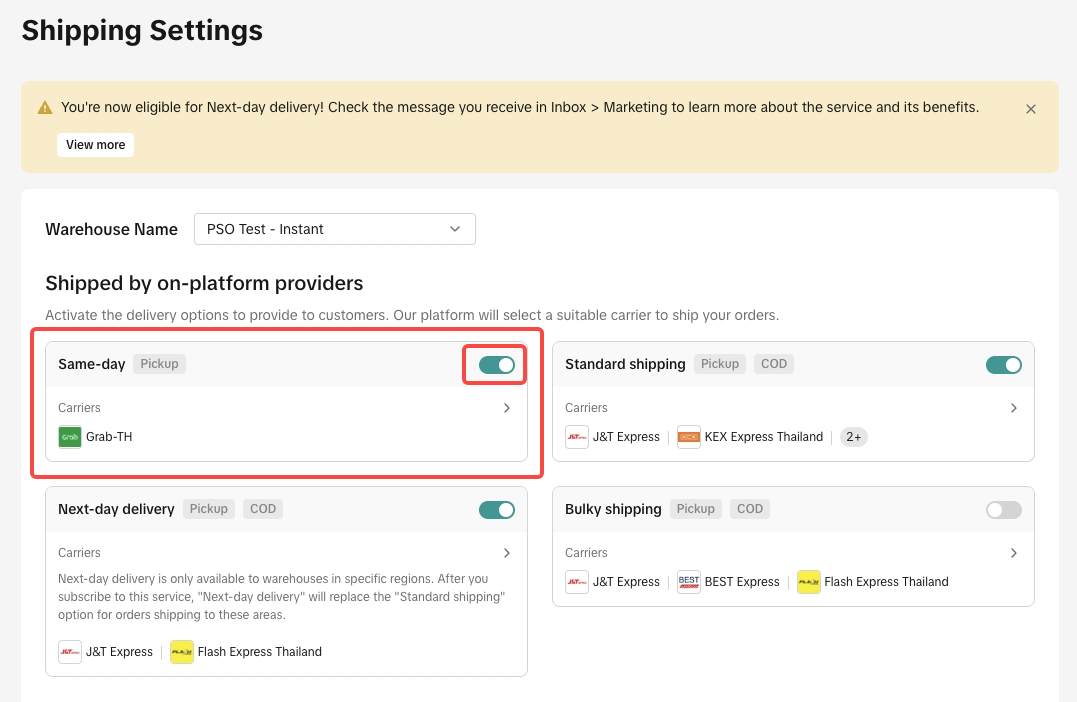
Task: Click the View more button
Action: (96, 145)
